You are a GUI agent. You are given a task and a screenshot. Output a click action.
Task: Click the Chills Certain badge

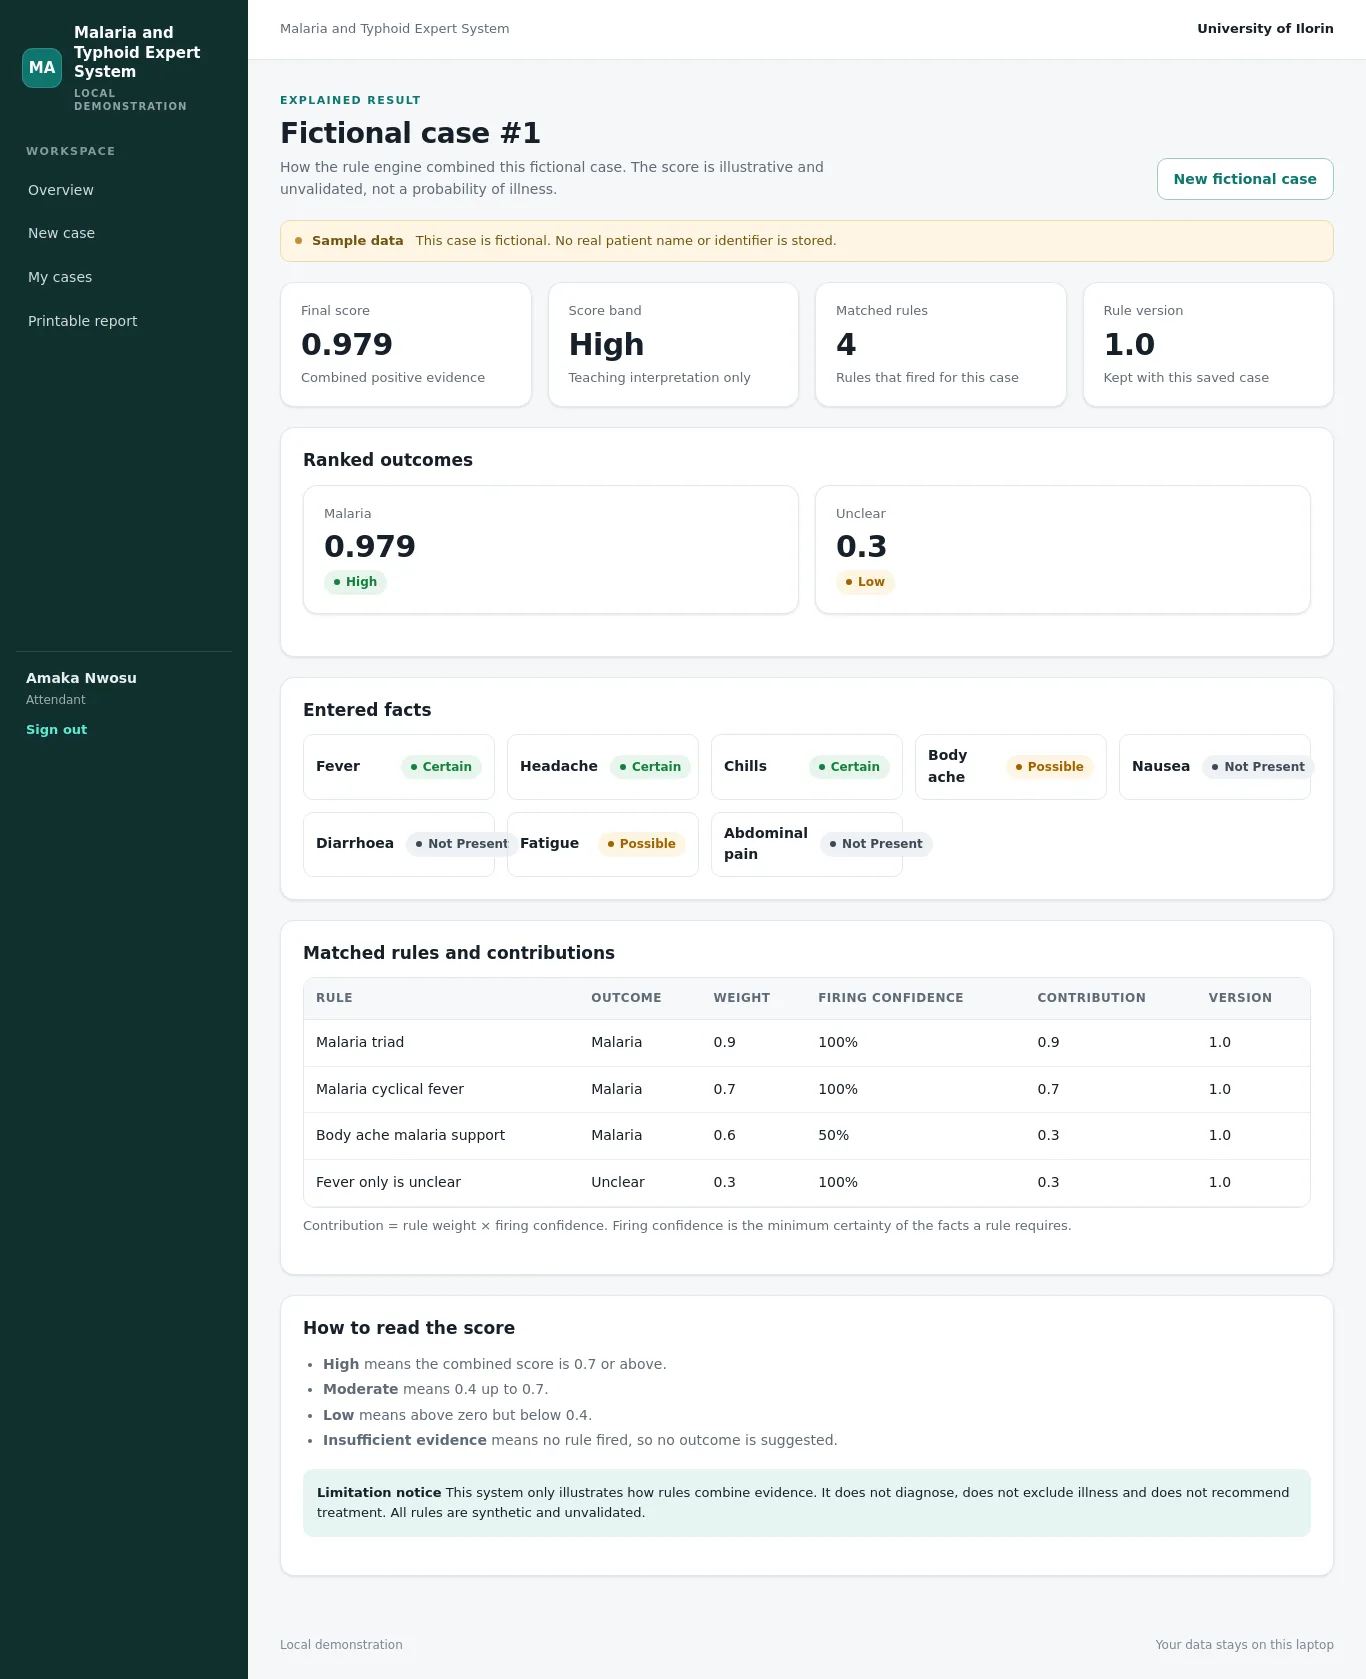[849, 767]
